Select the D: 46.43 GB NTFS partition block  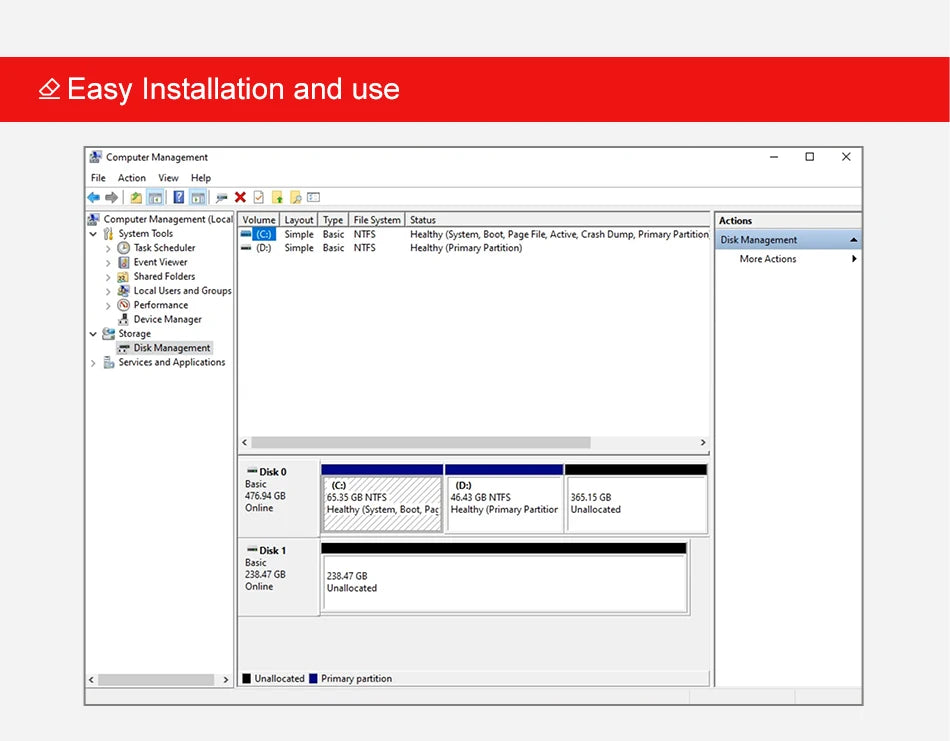tap(504, 504)
